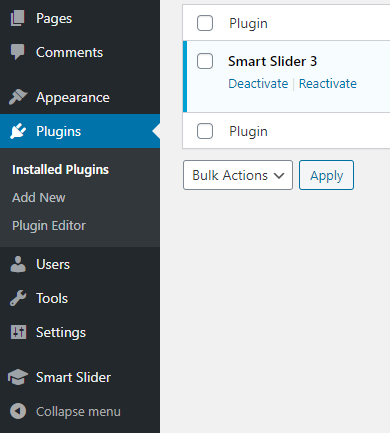The image size is (390, 433).
Task: Click the Collapse menu arrow icon
Action: (18, 411)
